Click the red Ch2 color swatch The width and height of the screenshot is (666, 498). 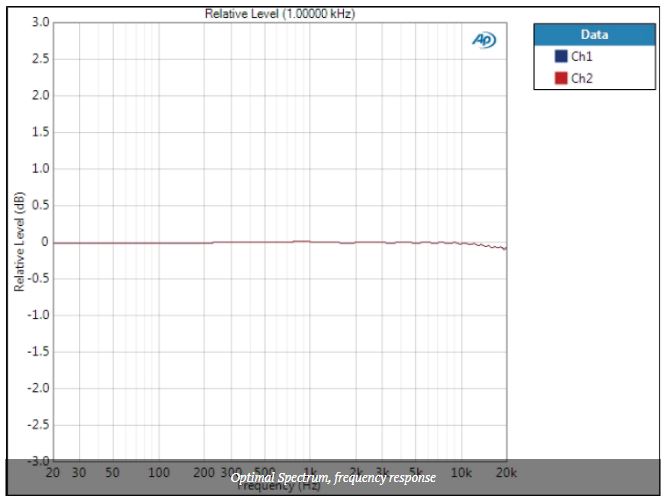(x=561, y=78)
